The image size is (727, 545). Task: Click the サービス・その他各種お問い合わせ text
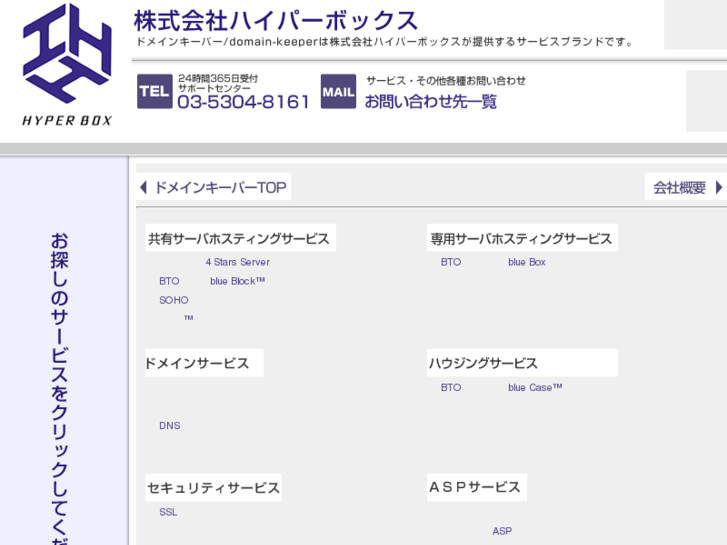tap(446, 81)
